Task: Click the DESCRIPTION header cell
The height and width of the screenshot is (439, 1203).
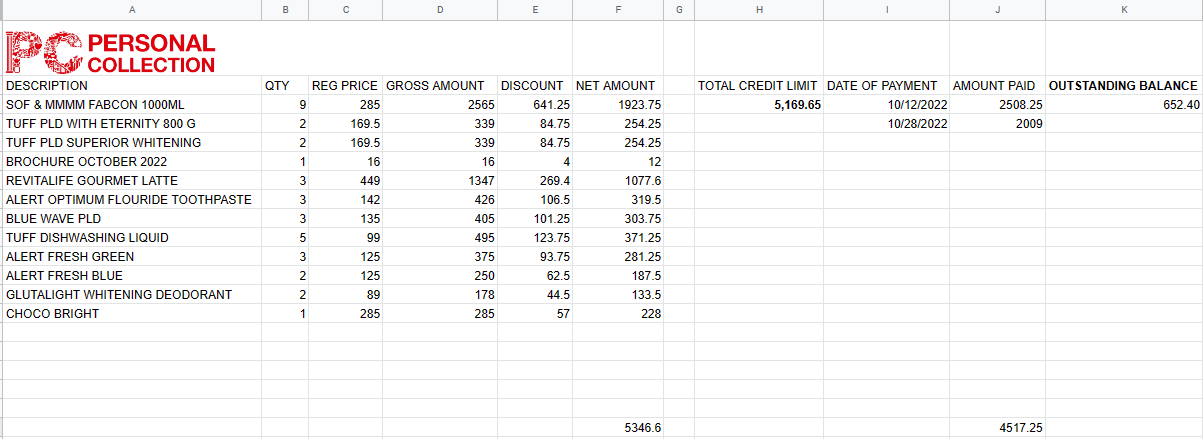Action: pyautogui.click(x=131, y=86)
